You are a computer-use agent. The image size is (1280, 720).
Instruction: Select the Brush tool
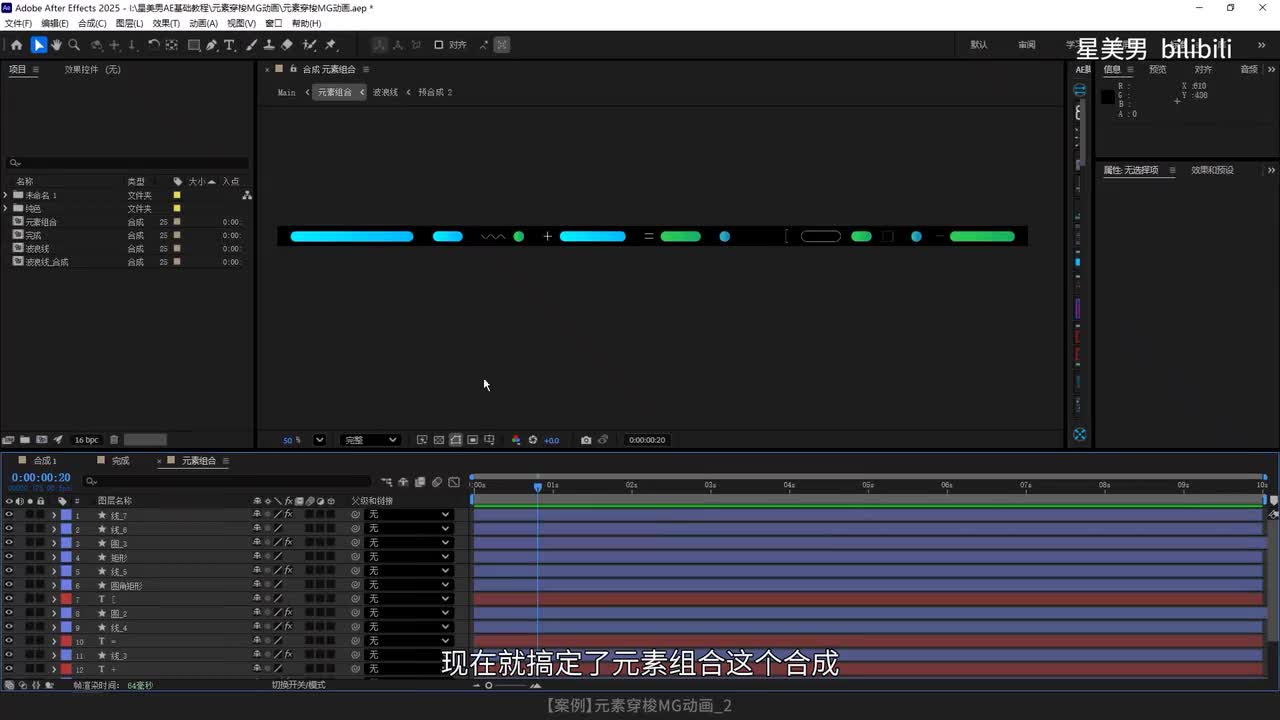click(x=252, y=45)
